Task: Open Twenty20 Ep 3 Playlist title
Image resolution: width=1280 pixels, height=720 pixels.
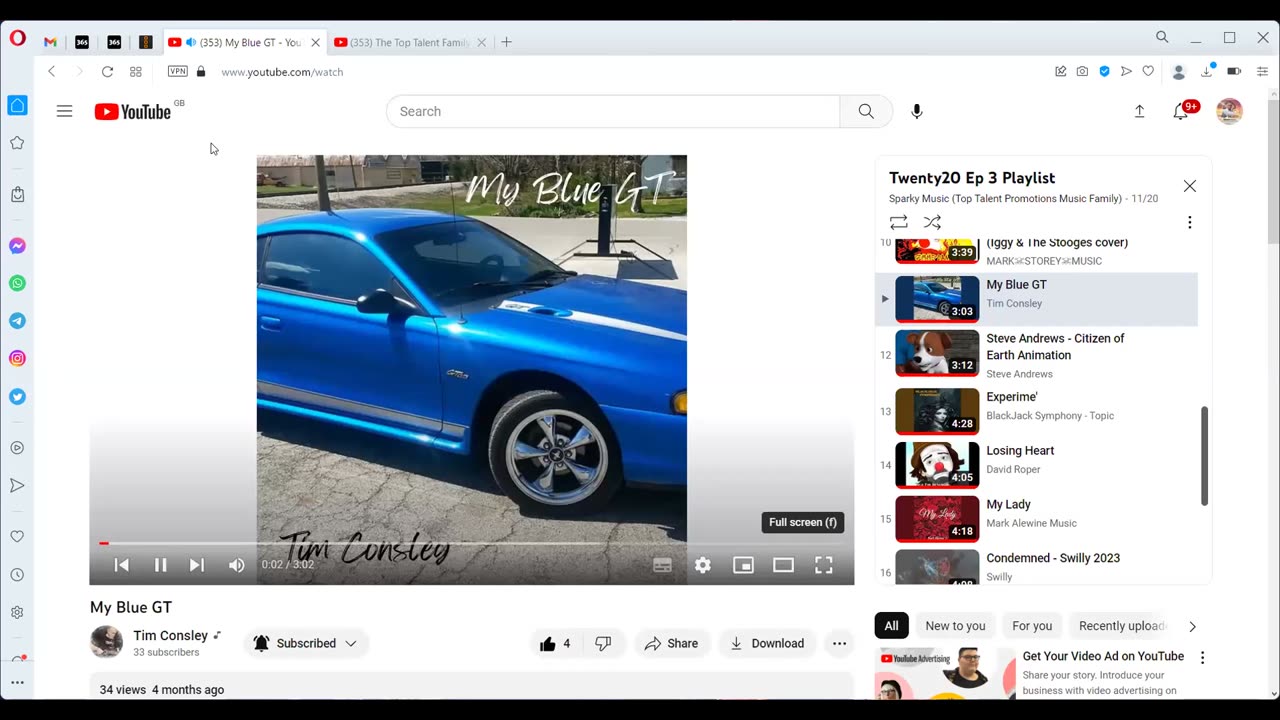Action: click(x=972, y=178)
